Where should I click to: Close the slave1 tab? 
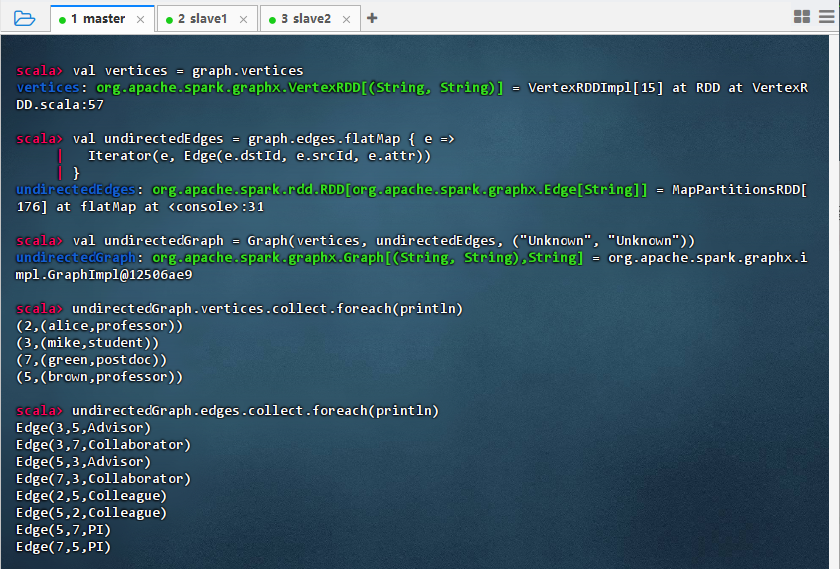pyautogui.click(x=243, y=19)
